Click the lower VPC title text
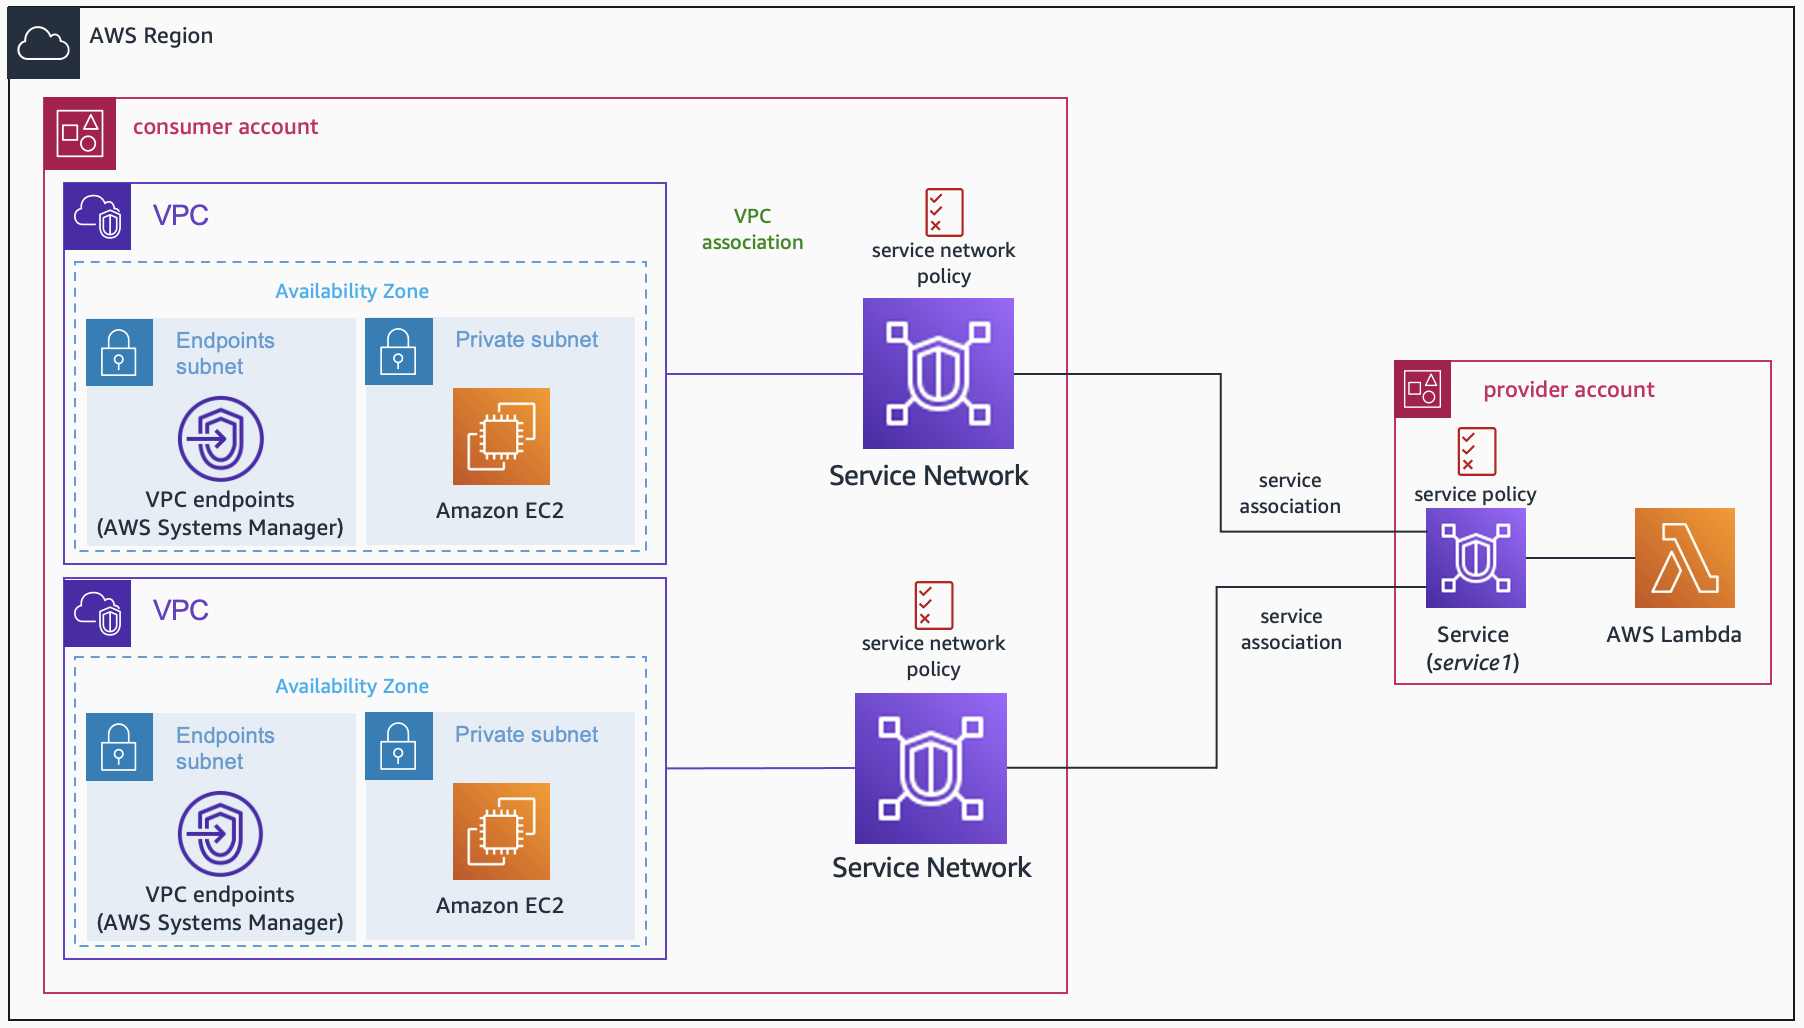Image resolution: width=1804 pixels, height=1028 pixels. click(x=181, y=611)
